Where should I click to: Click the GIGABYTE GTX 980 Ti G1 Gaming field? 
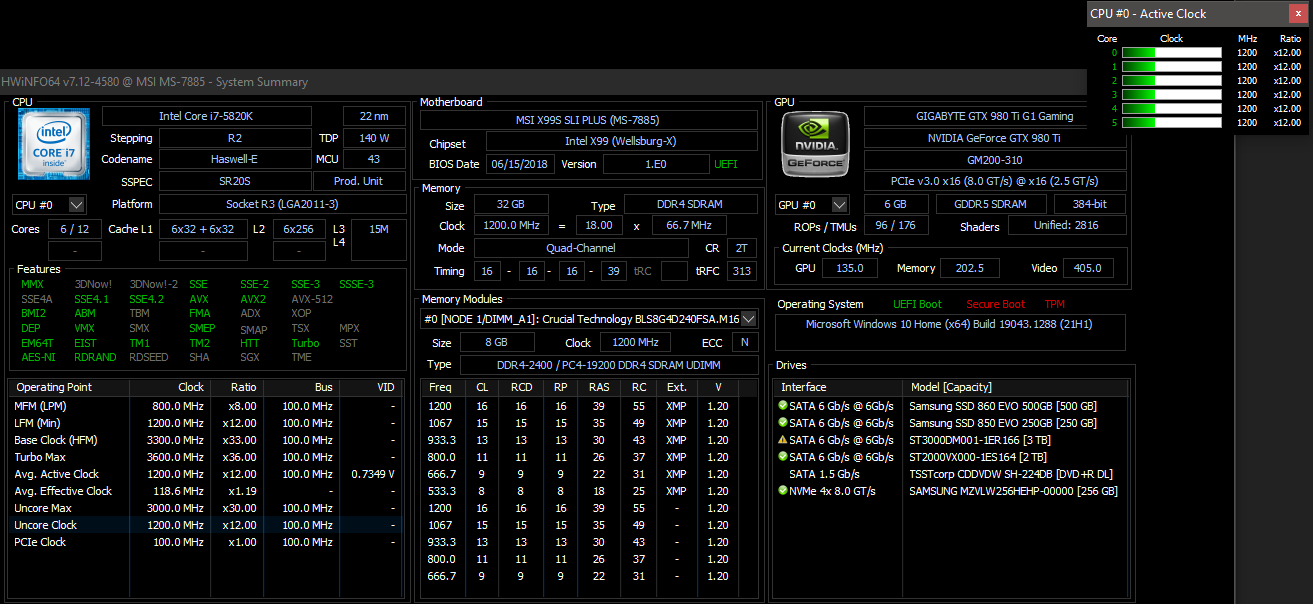[995, 116]
